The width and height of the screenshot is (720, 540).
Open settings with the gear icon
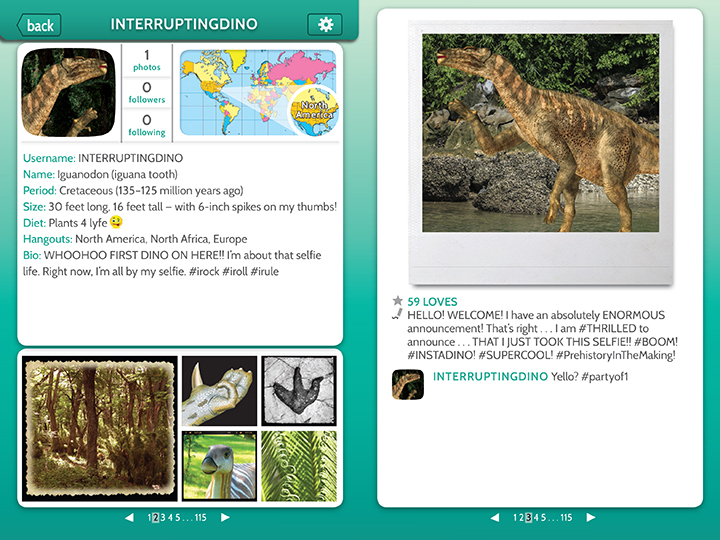(325, 24)
